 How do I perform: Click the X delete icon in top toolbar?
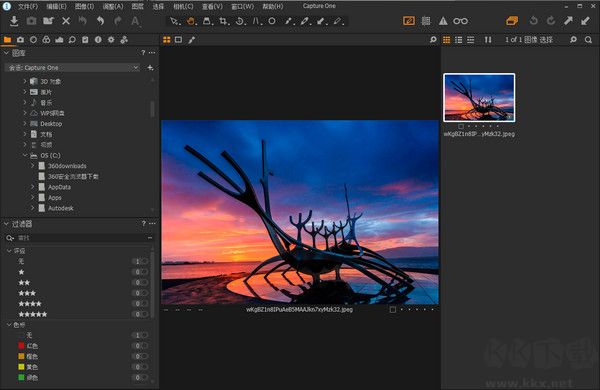pos(66,21)
